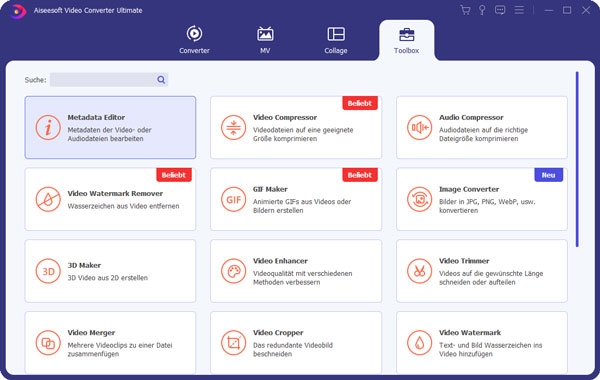Click text 'Wasserzeichen aus Video entfernen'

coord(123,206)
